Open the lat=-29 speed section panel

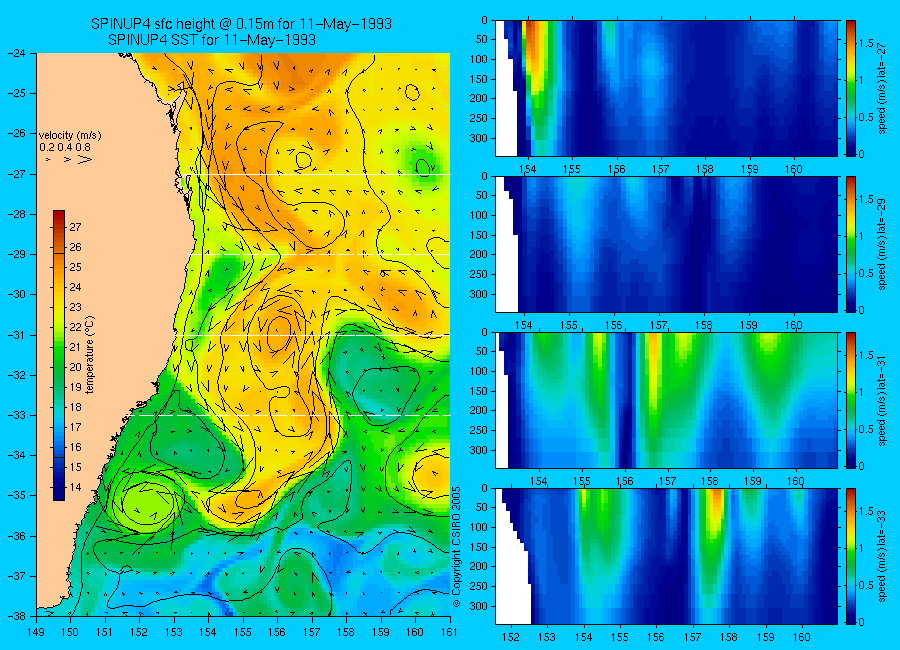coord(666,244)
